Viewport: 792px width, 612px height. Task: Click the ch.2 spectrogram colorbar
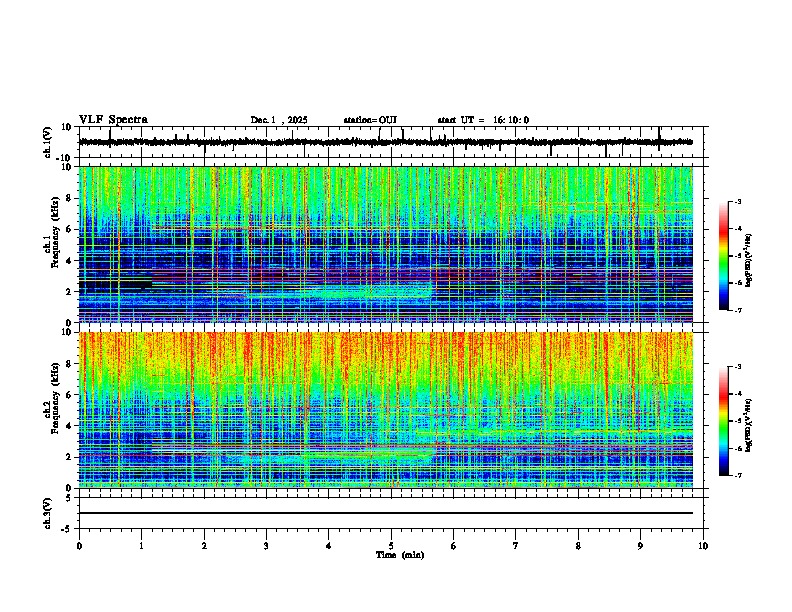tap(724, 421)
